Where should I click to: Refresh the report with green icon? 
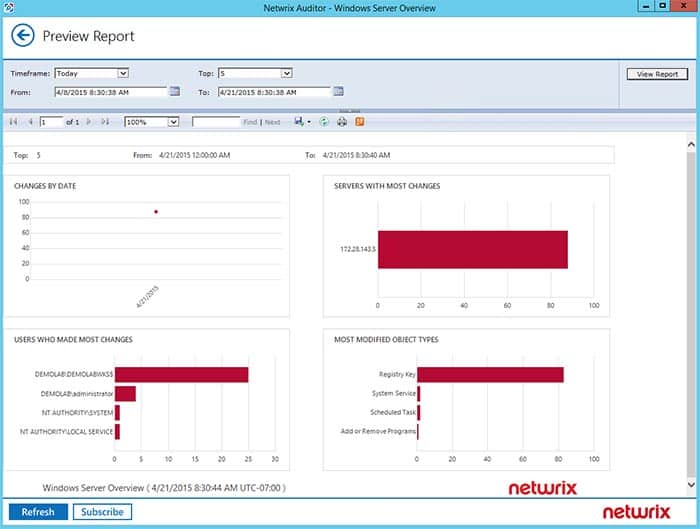[324, 121]
